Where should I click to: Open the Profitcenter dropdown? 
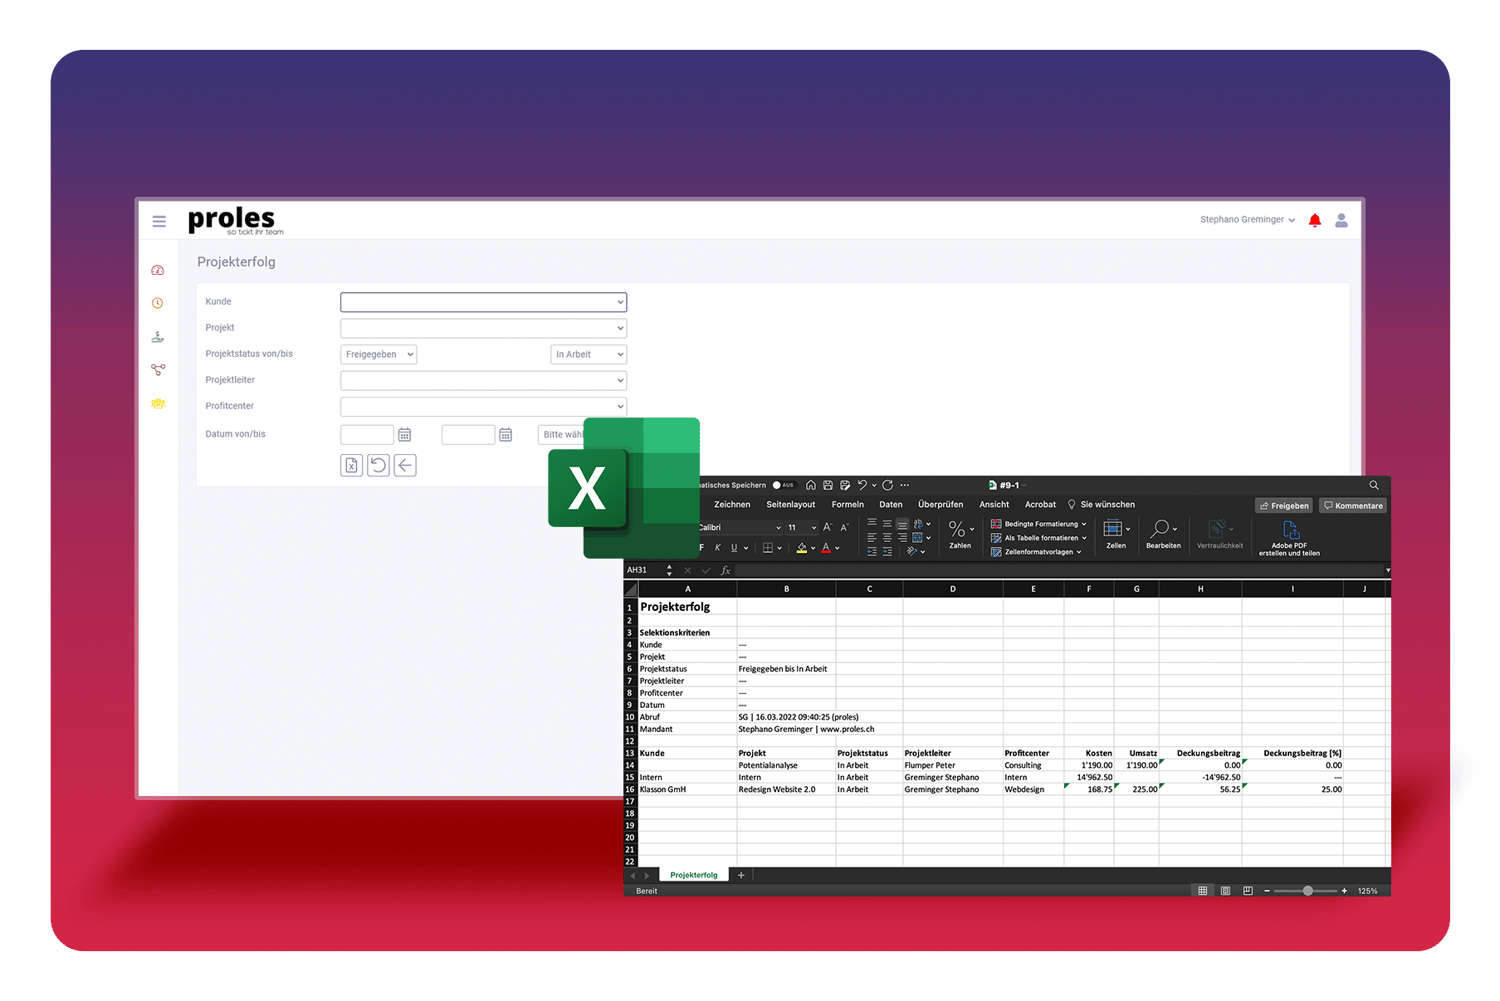[x=483, y=406]
